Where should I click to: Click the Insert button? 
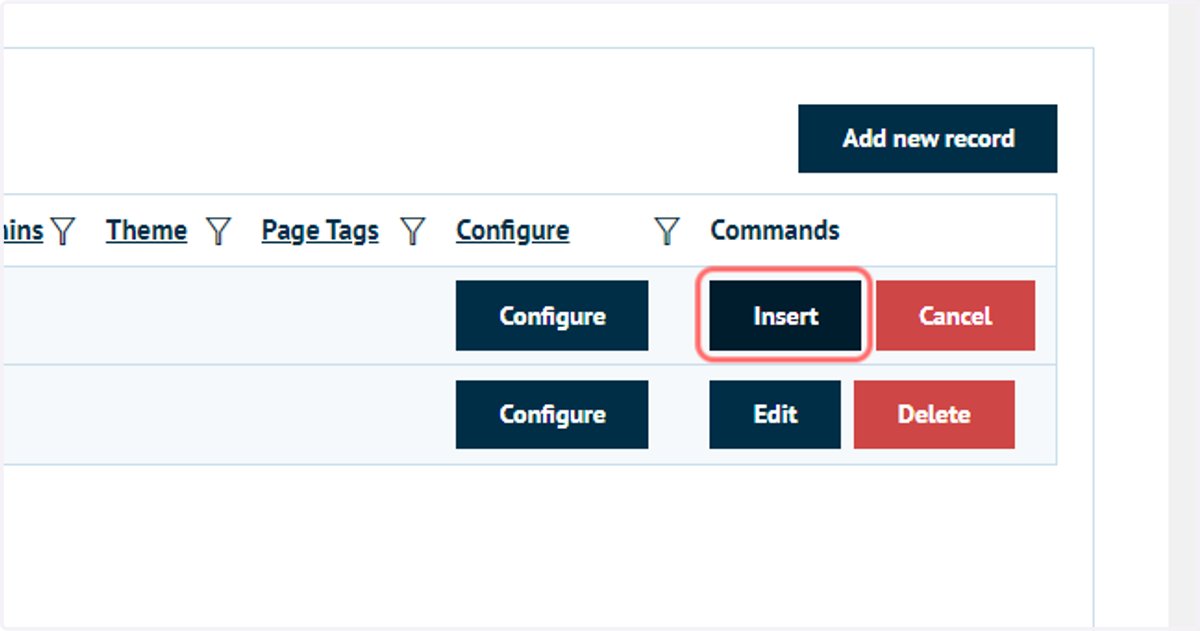tap(785, 316)
